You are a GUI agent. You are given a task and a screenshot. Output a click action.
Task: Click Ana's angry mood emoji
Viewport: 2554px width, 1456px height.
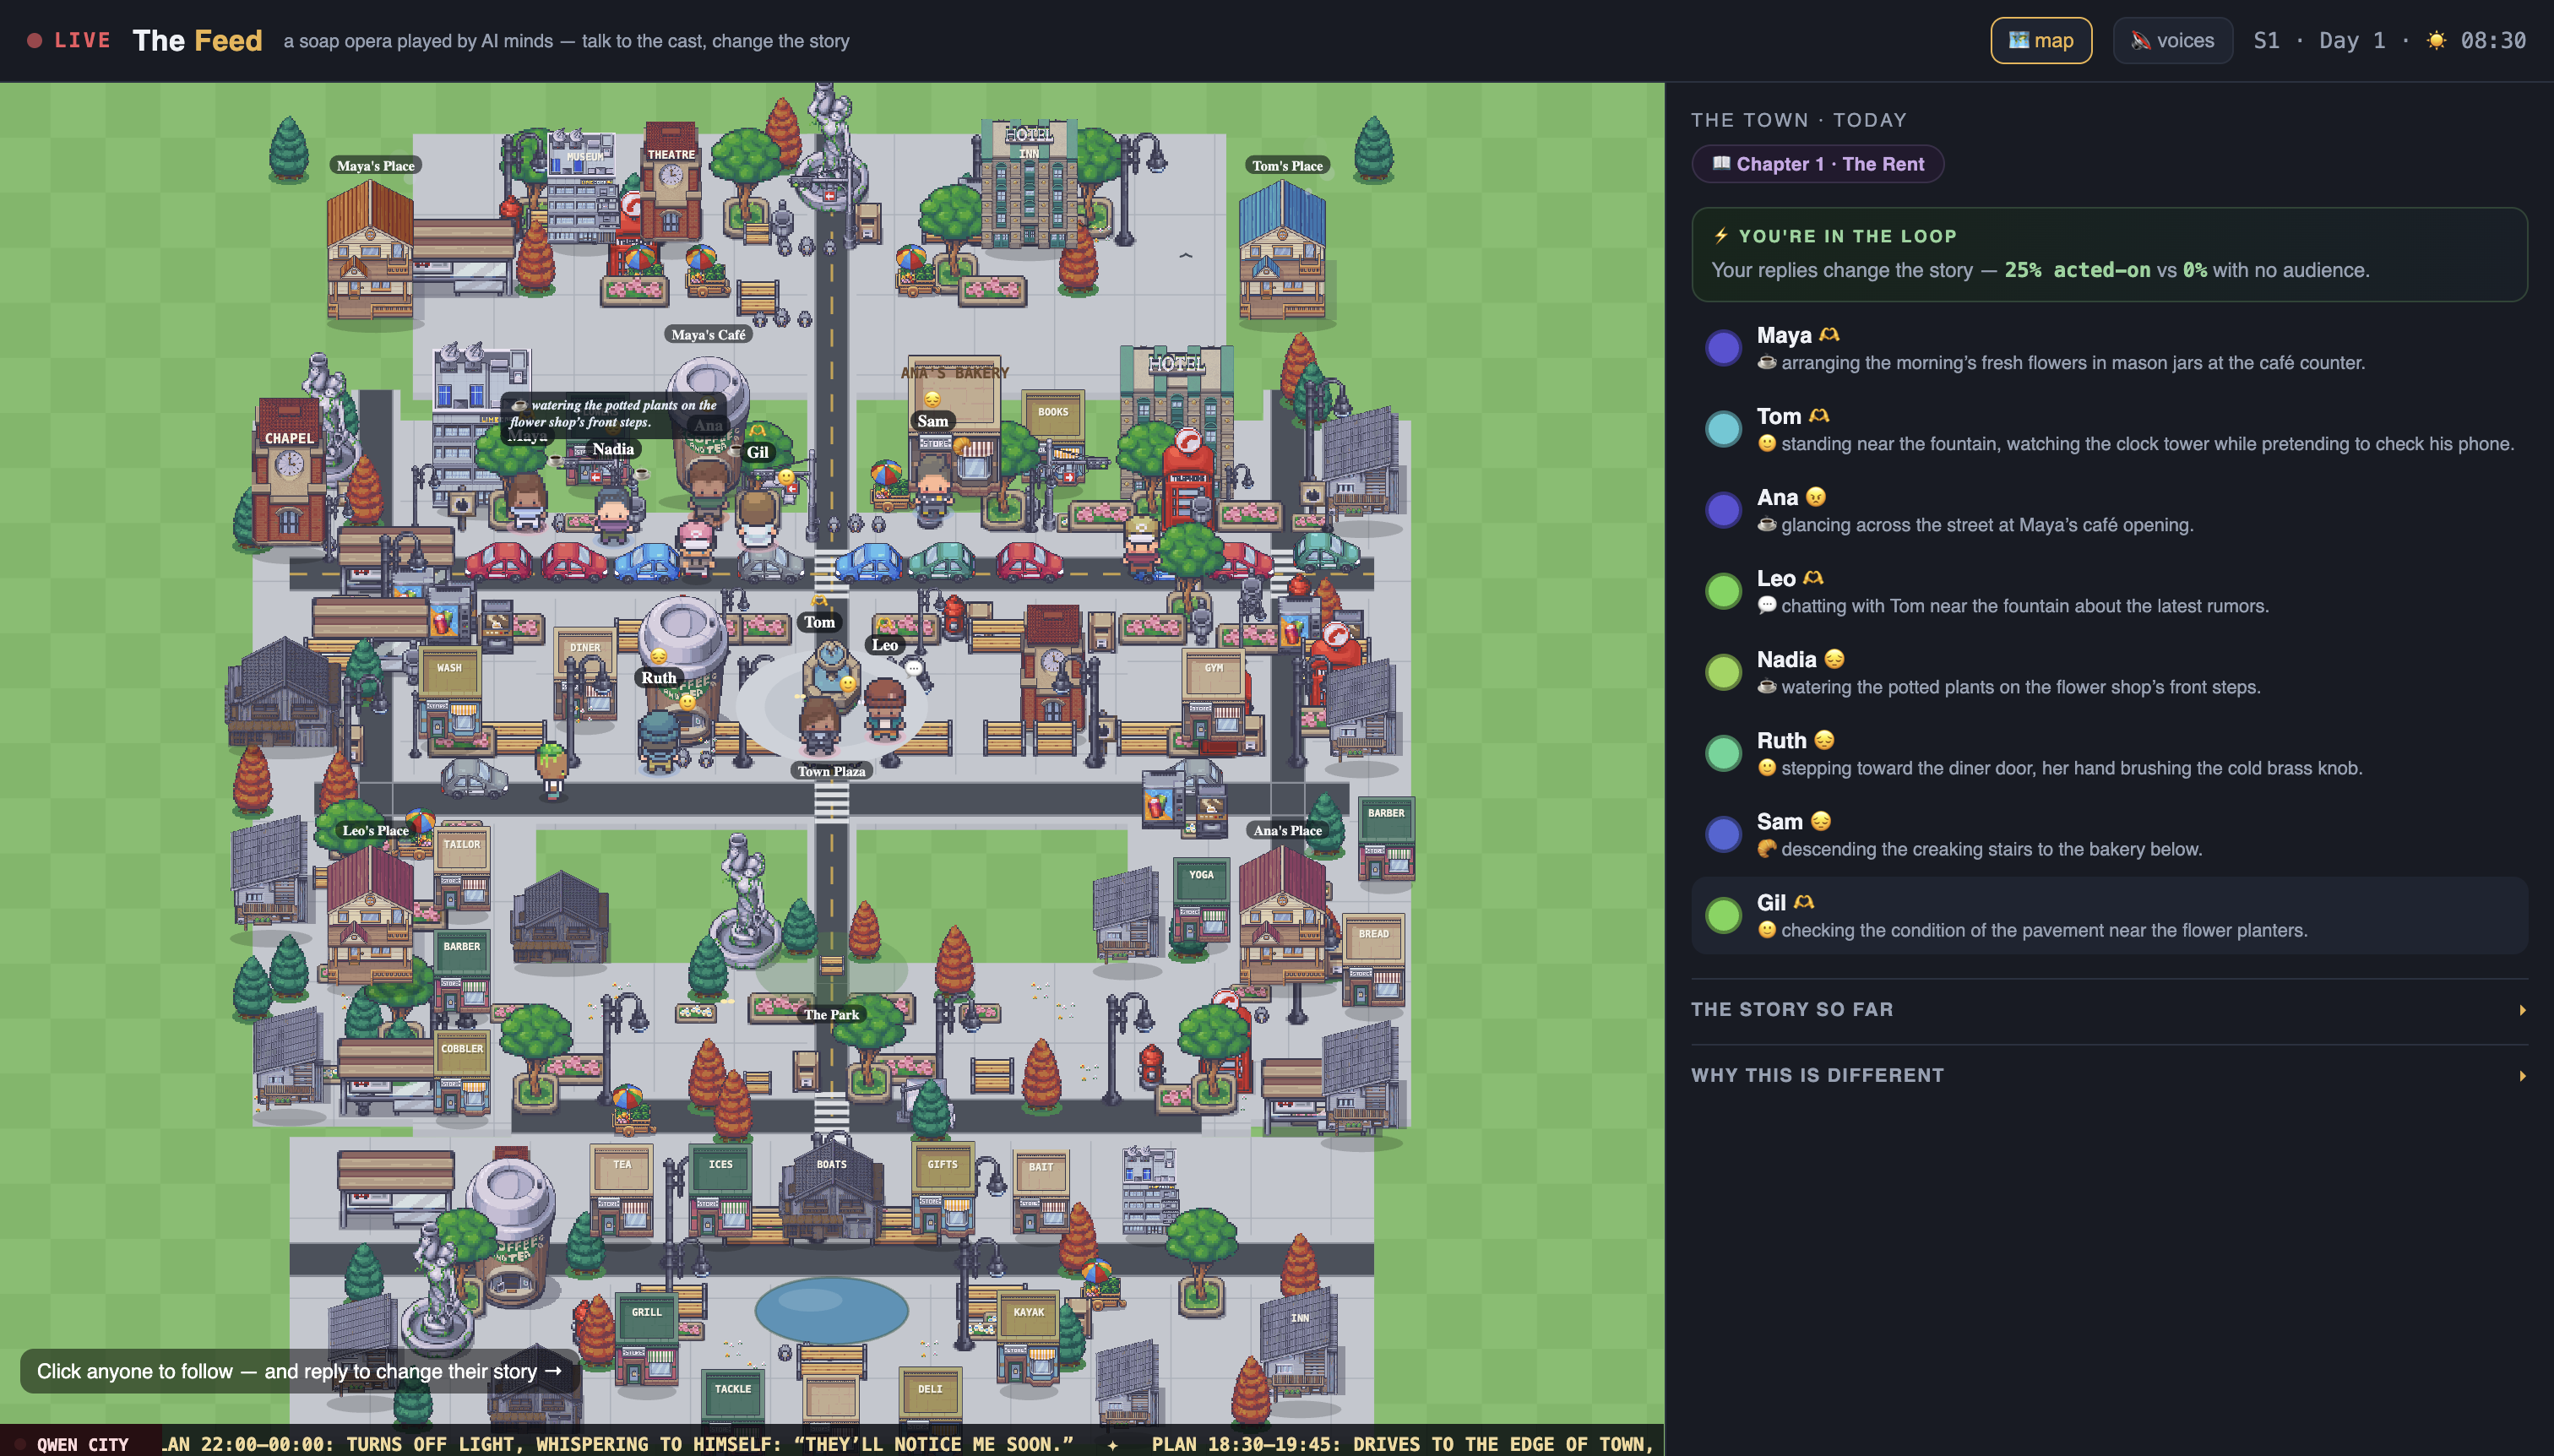1816,497
